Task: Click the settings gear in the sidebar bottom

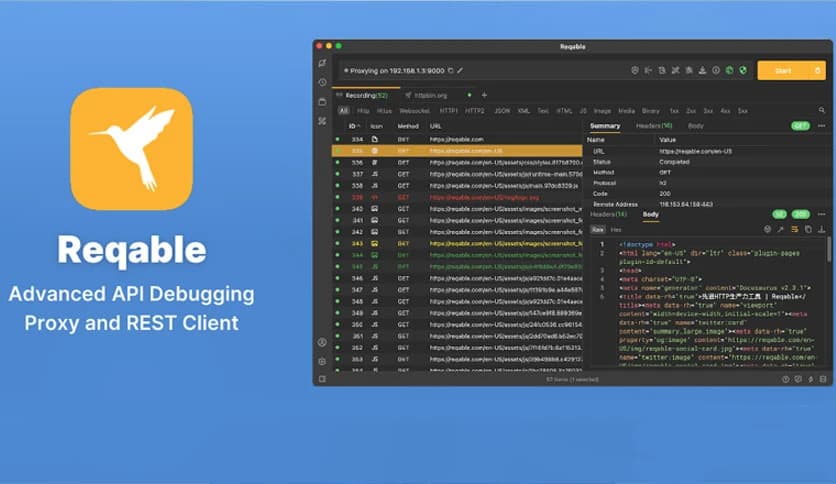Action: click(322, 361)
